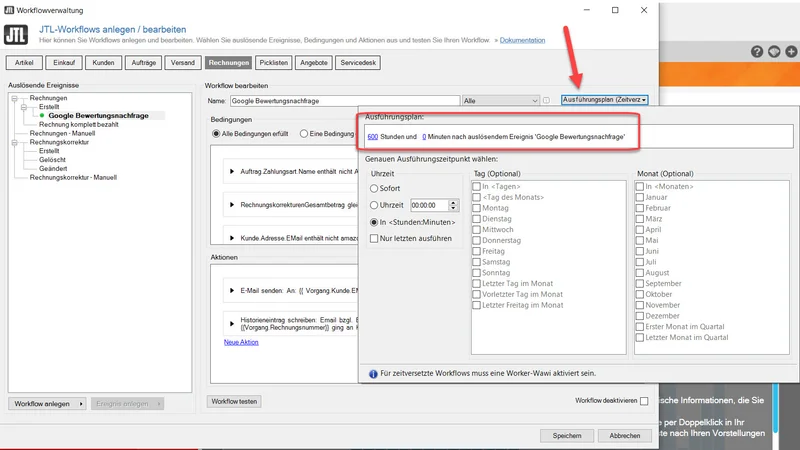Open the Picklisten tab
The width and height of the screenshot is (800, 450).
pos(273,63)
